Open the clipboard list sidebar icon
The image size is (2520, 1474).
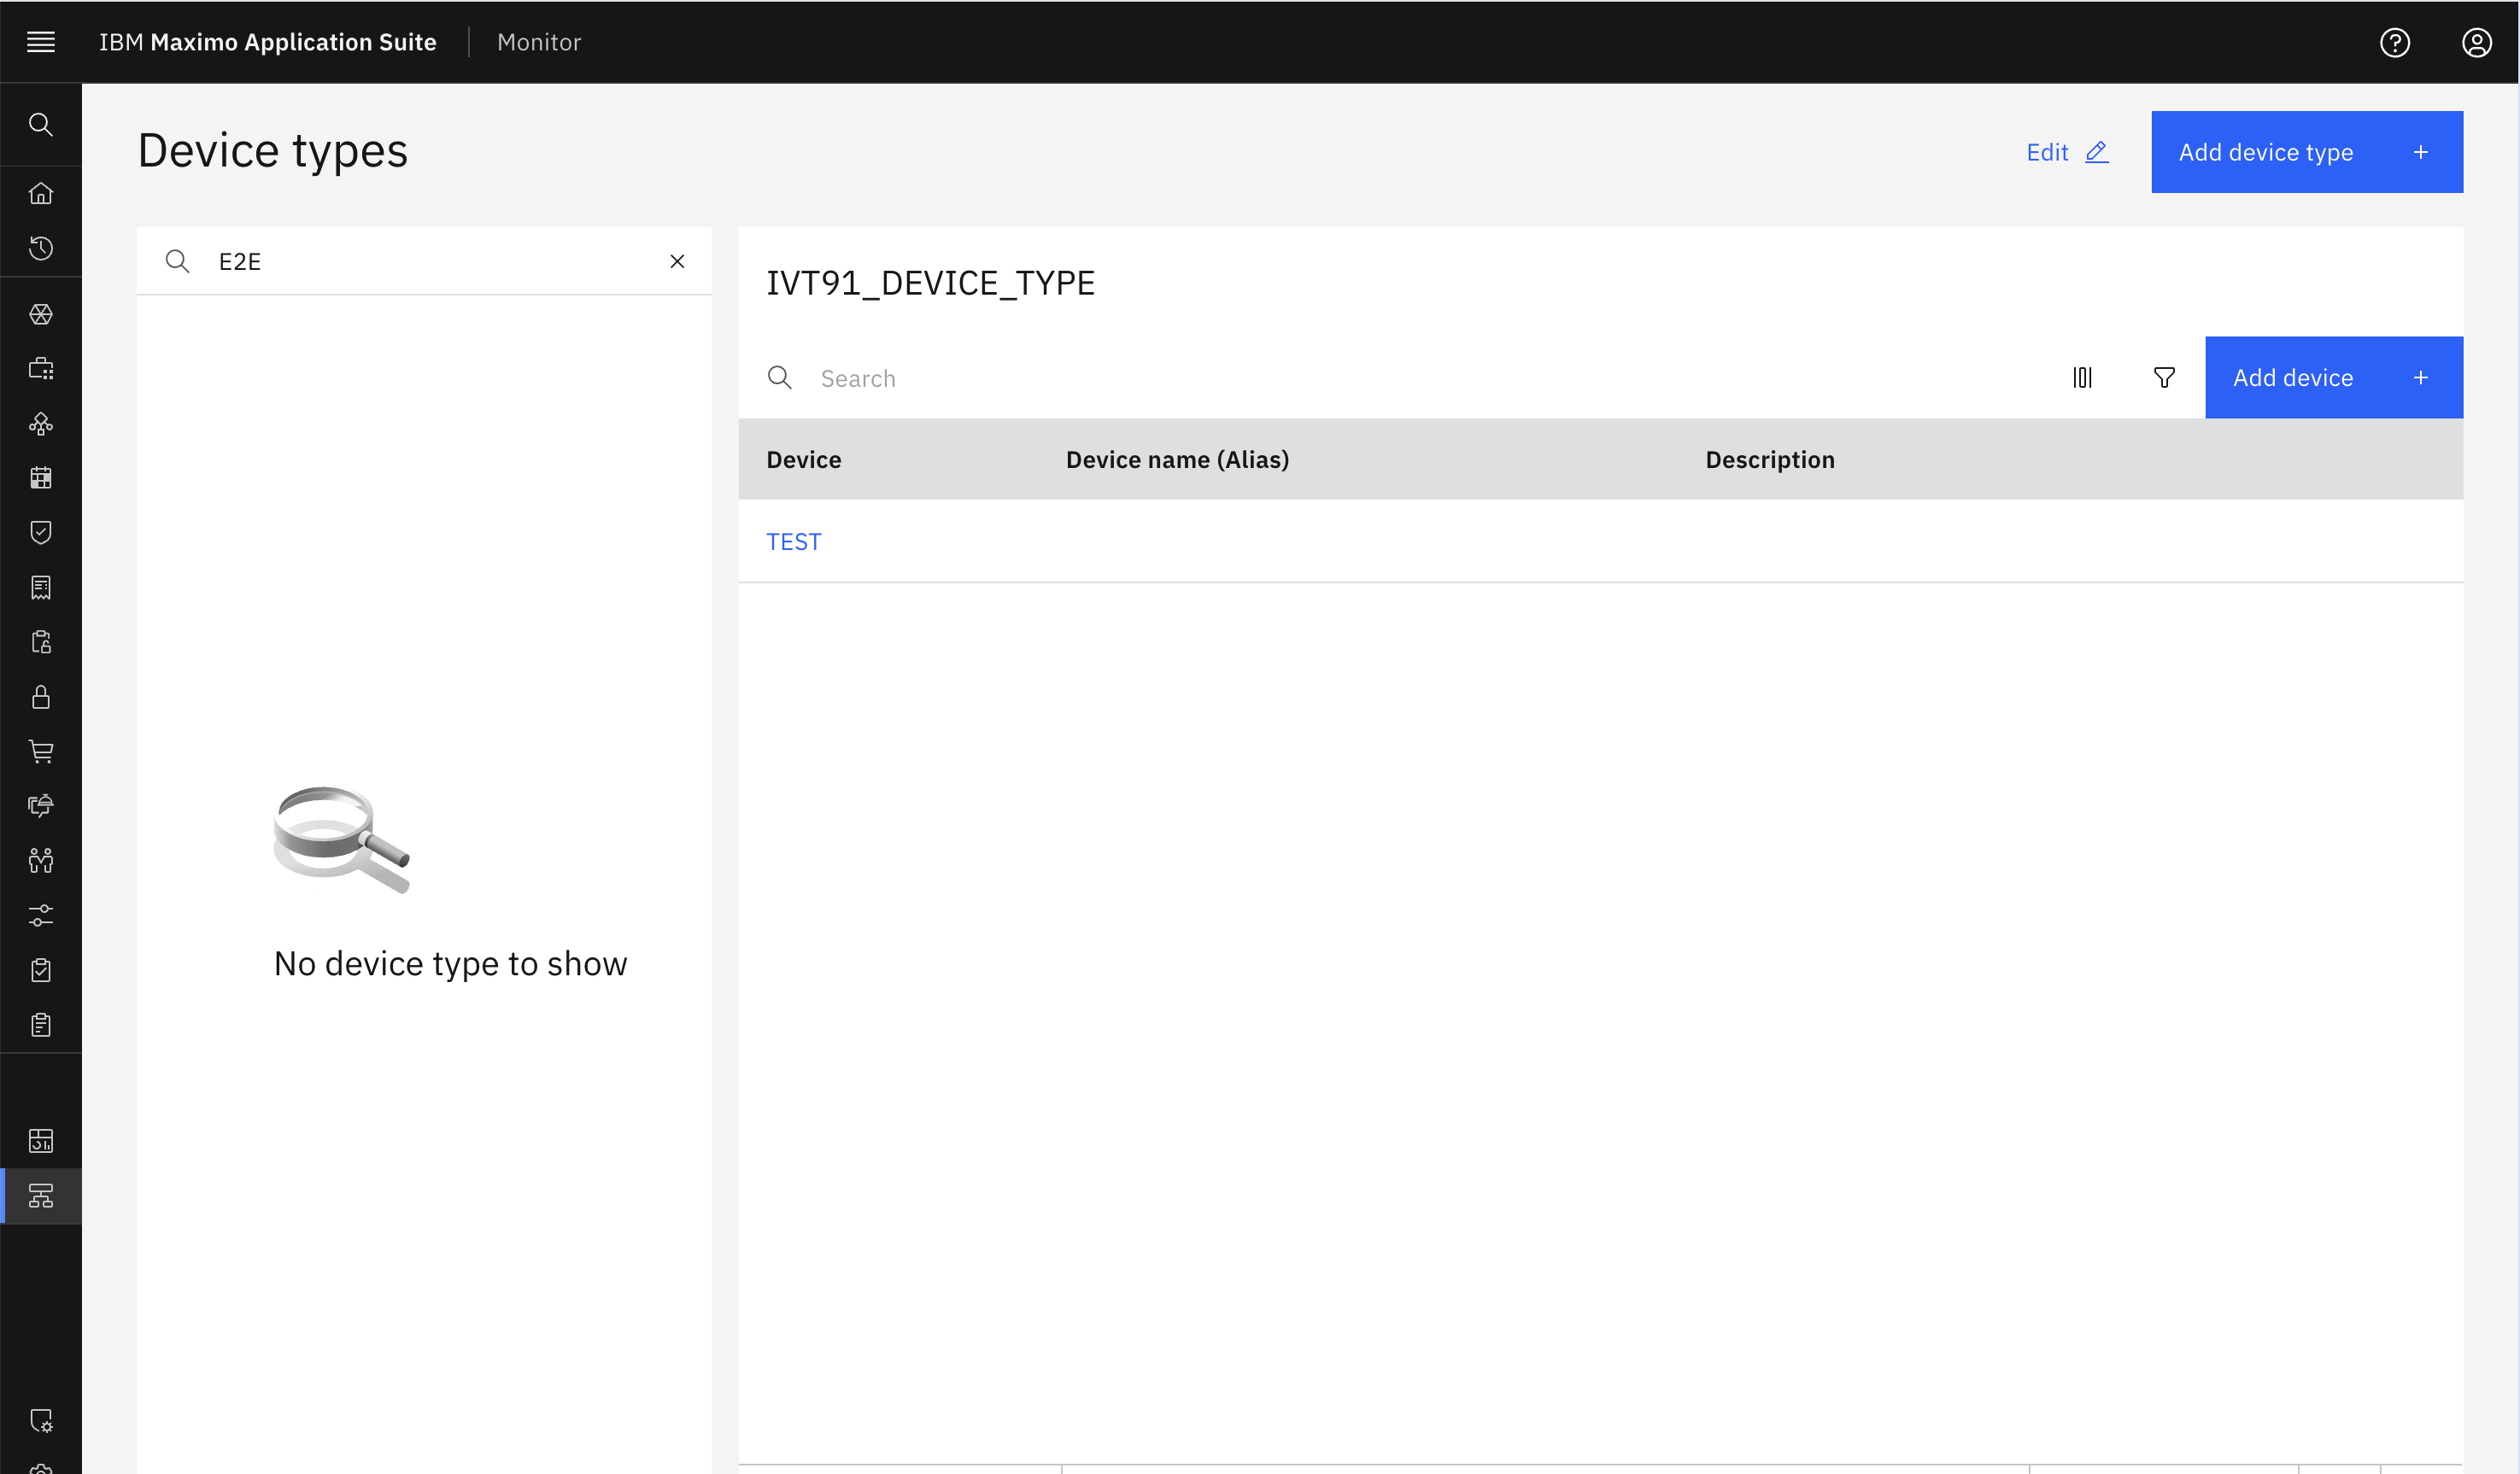(x=41, y=1025)
